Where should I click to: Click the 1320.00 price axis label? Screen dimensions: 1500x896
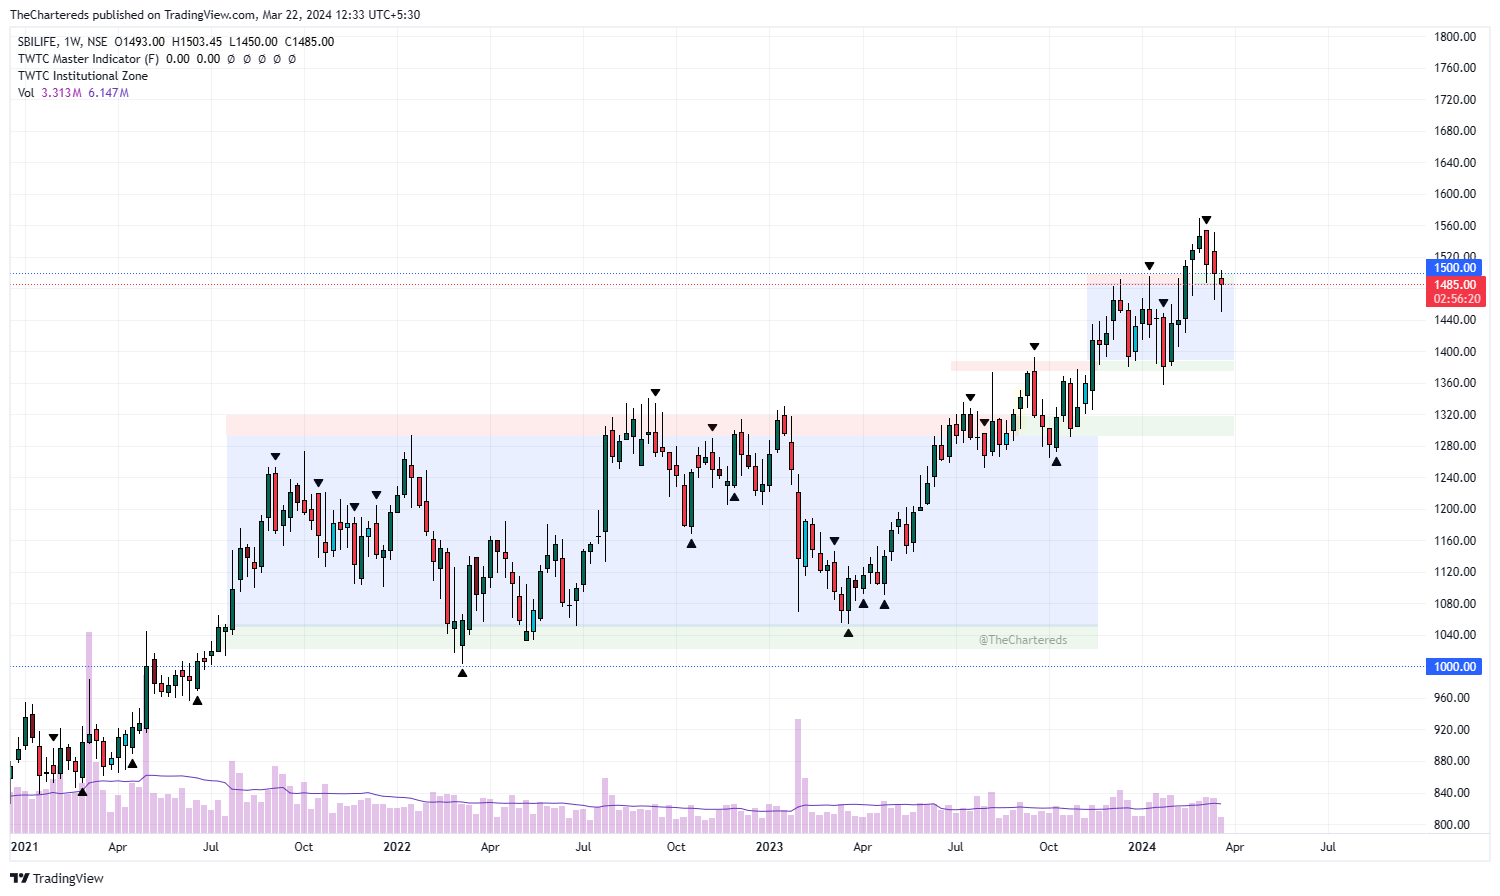tap(1455, 415)
